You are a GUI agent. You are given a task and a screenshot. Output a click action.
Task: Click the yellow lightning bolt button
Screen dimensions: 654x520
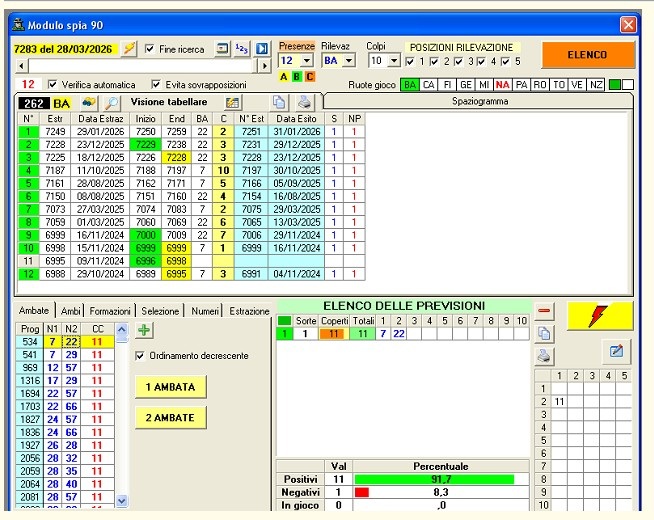click(599, 316)
